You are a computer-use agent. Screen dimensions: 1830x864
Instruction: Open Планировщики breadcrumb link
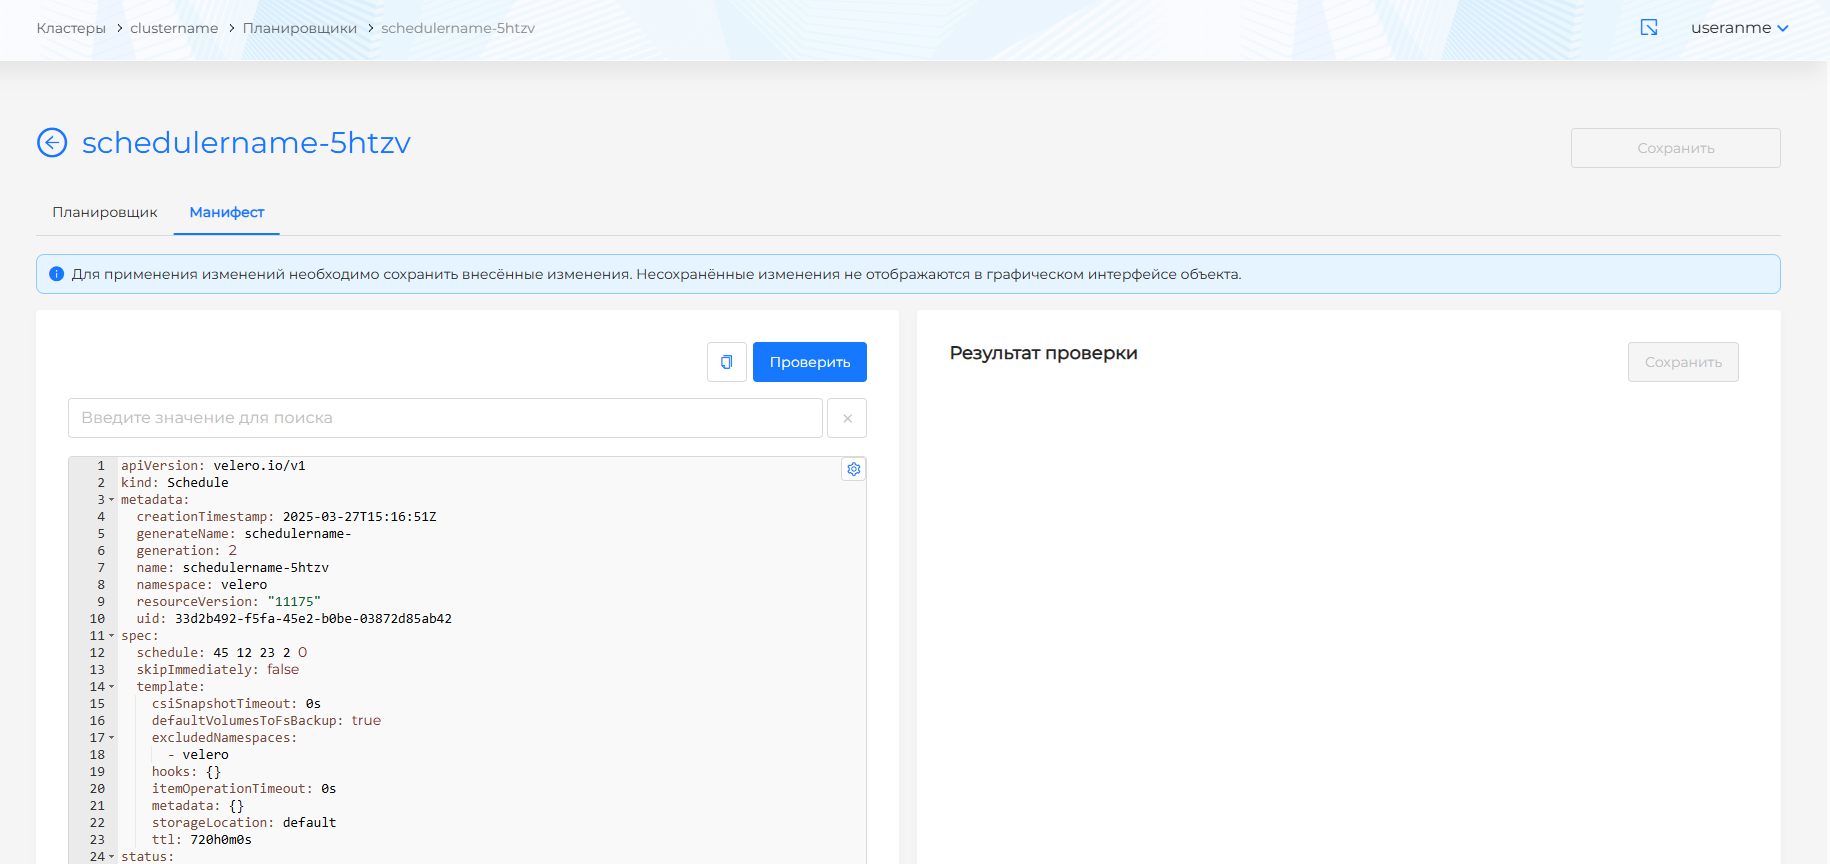pos(299,28)
